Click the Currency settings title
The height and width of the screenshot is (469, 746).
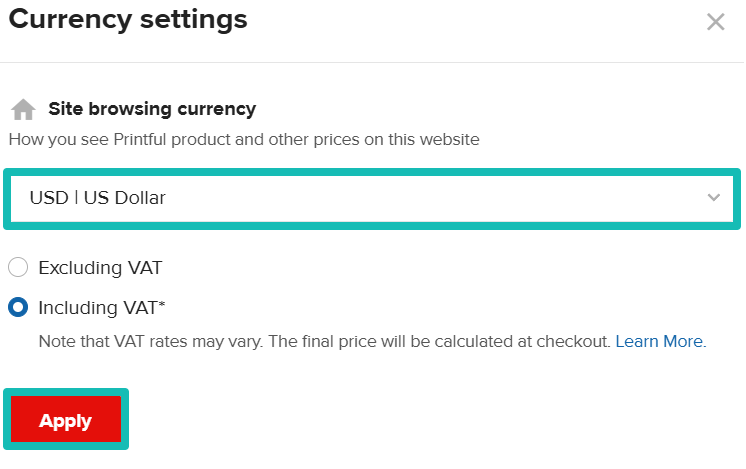tap(128, 18)
